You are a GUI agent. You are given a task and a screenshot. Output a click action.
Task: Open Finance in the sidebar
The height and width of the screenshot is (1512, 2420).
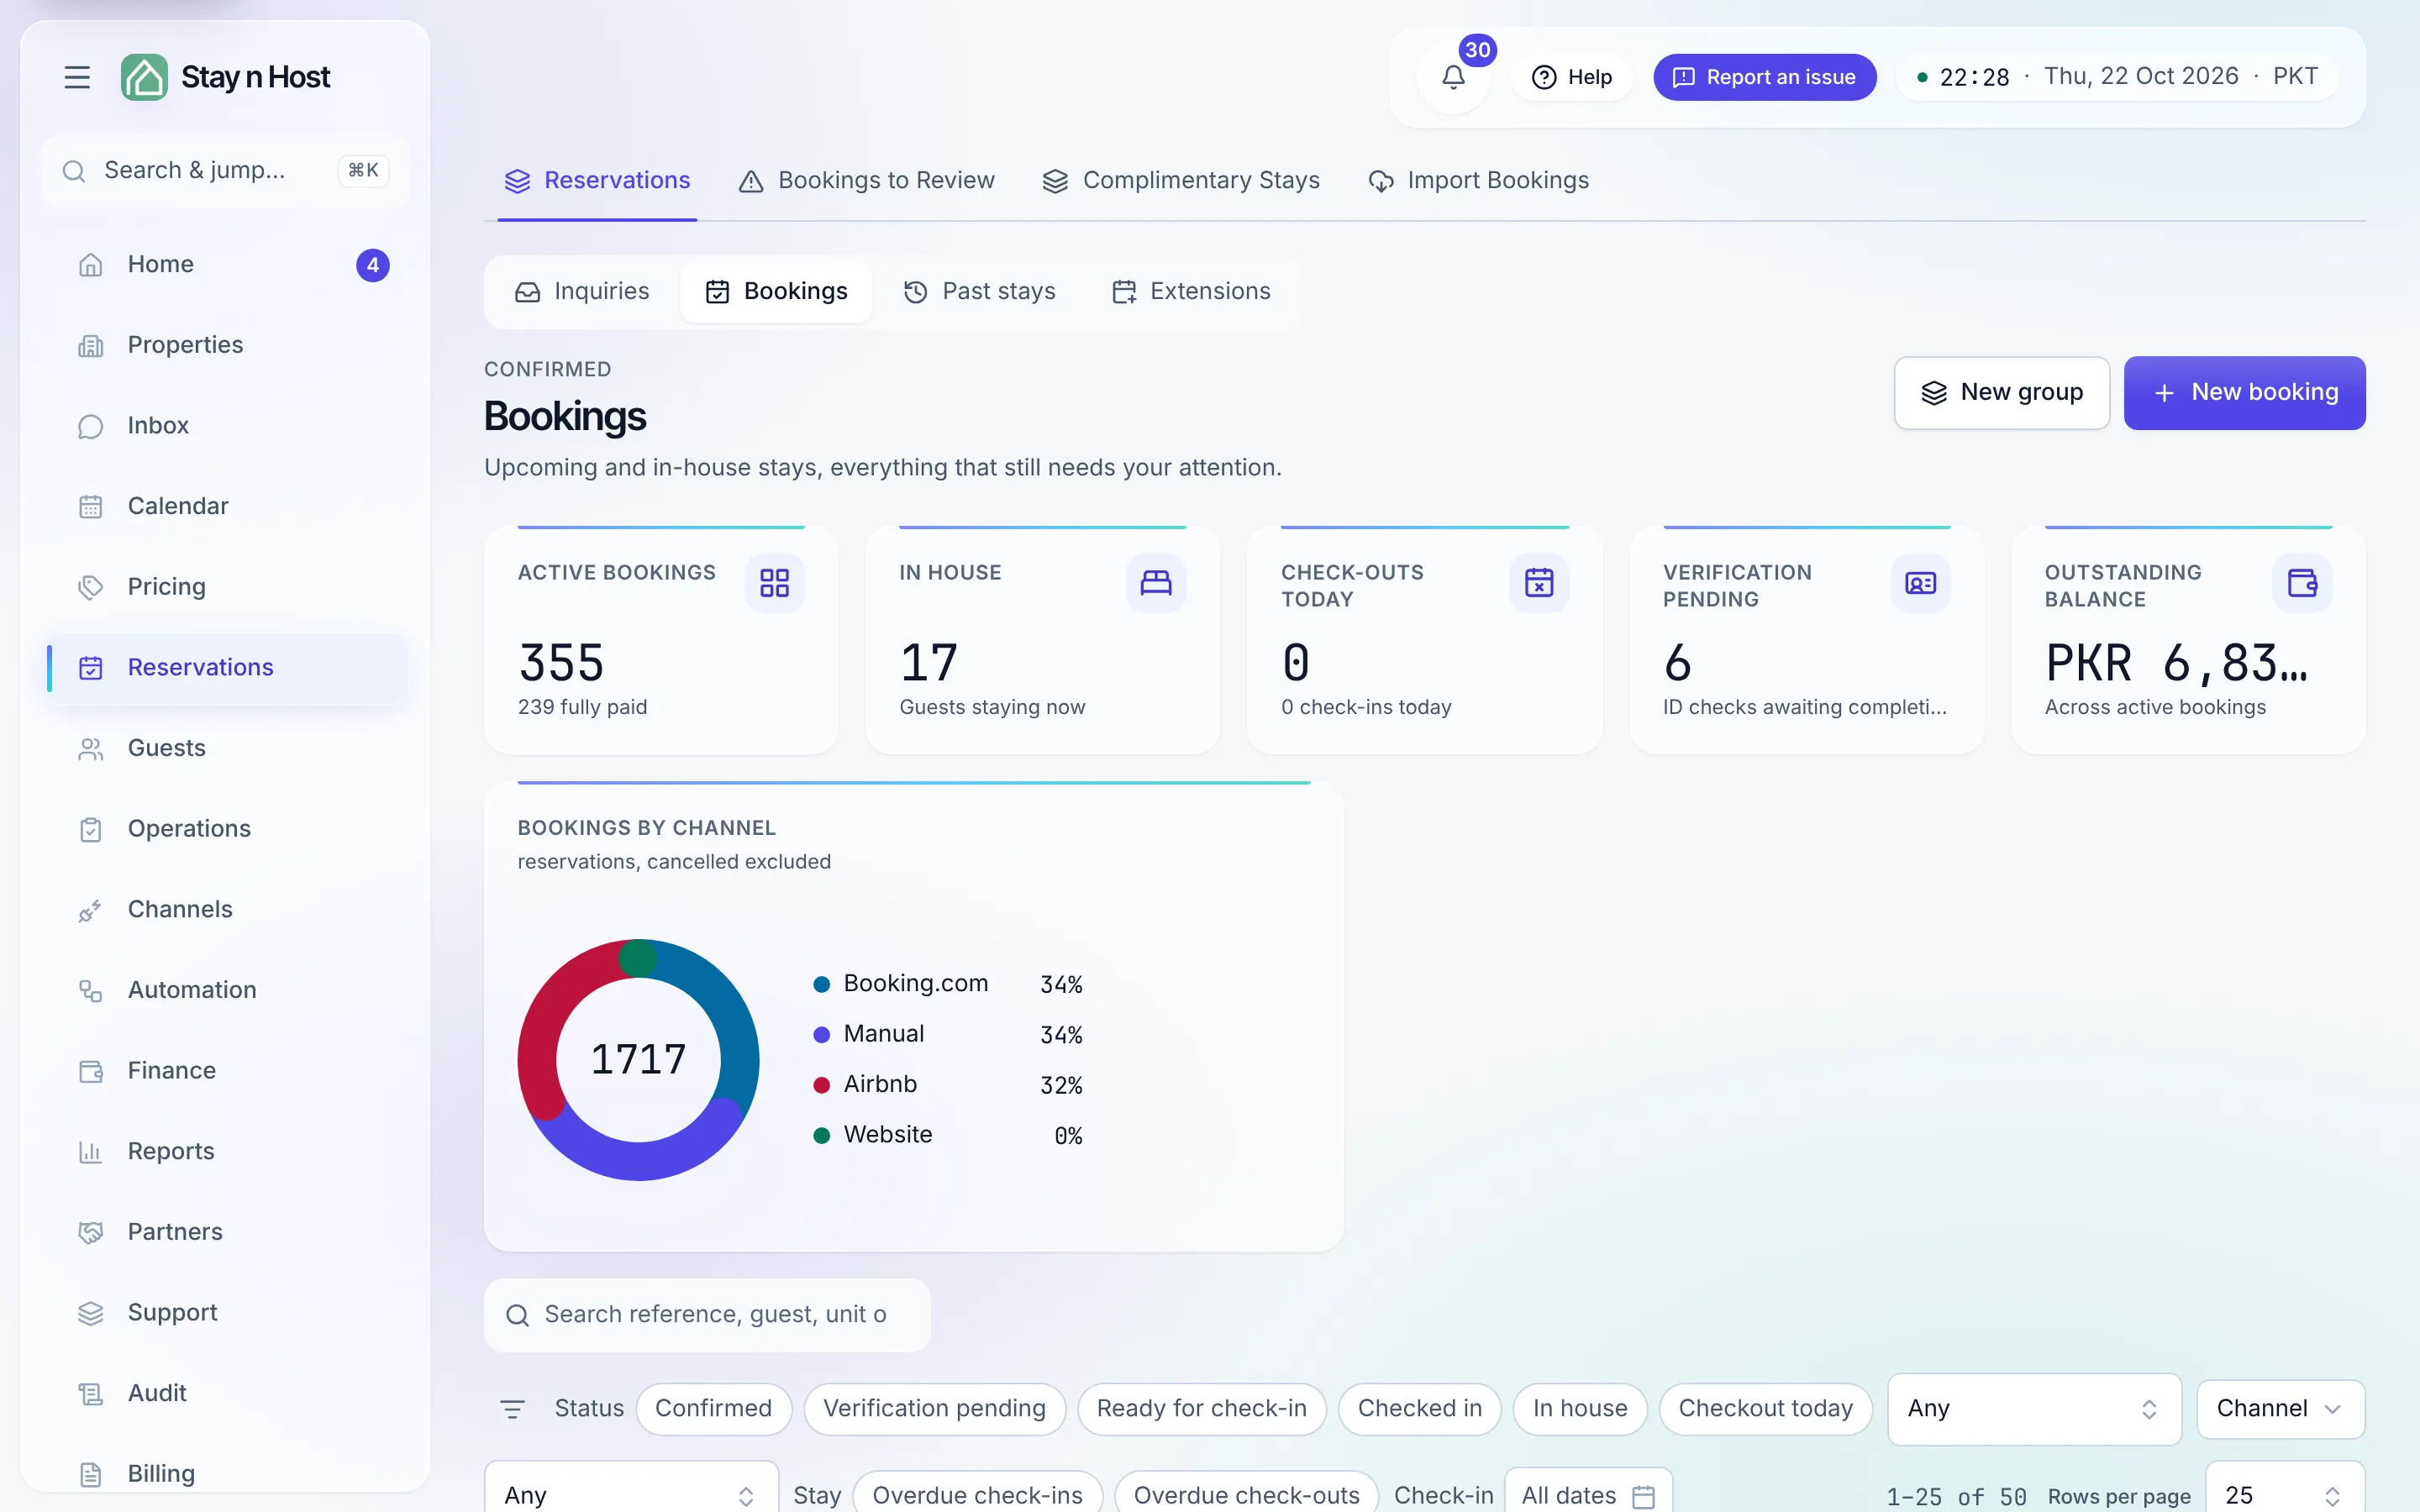(x=226, y=1071)
